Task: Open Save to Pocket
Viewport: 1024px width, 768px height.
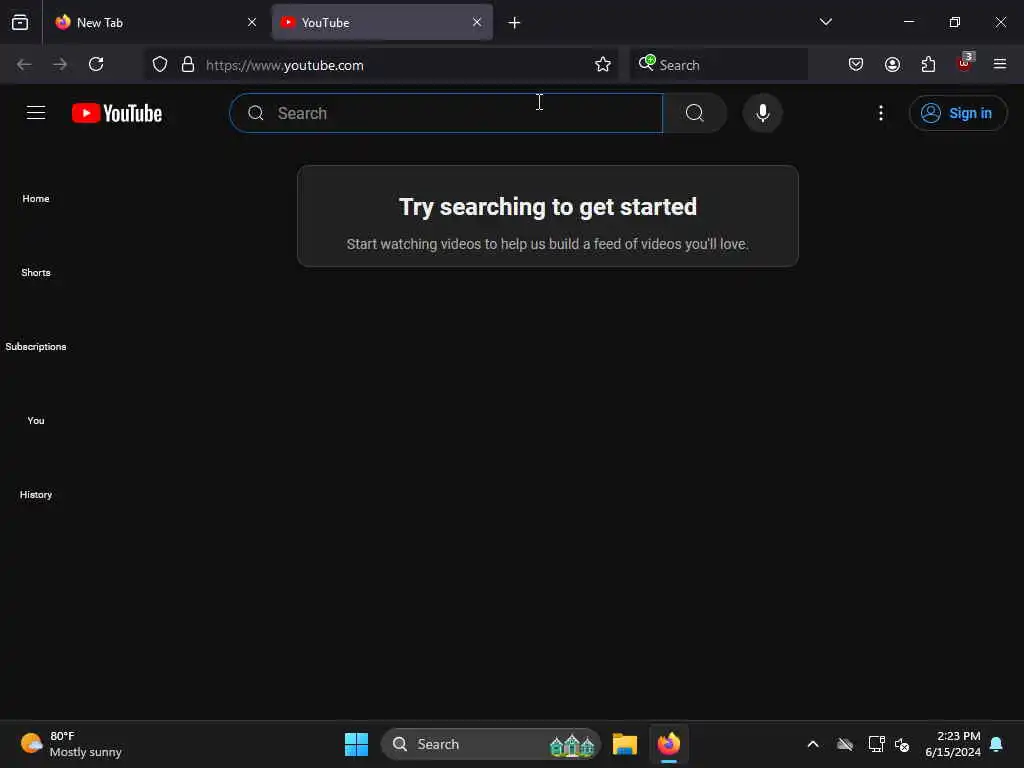Action: point(856,64)
